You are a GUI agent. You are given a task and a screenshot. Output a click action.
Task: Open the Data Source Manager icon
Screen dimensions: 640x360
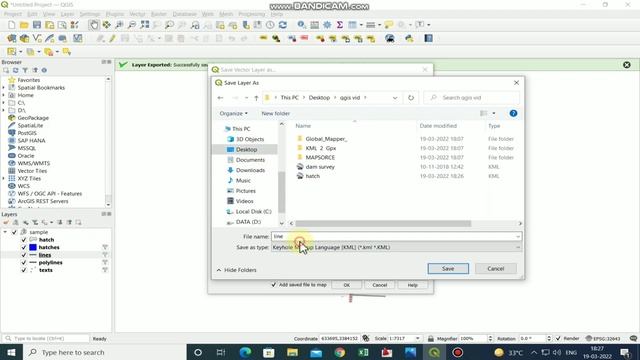coord(11,38)
